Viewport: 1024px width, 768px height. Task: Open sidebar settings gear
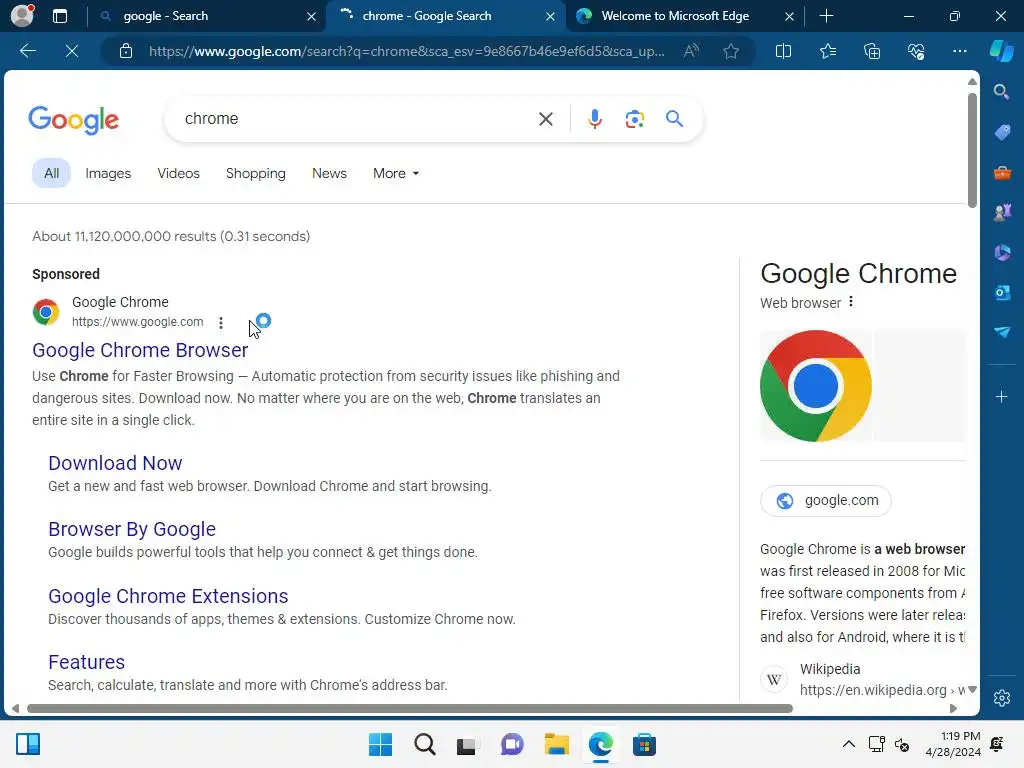pyautogui.click(x=1001, y=698)
